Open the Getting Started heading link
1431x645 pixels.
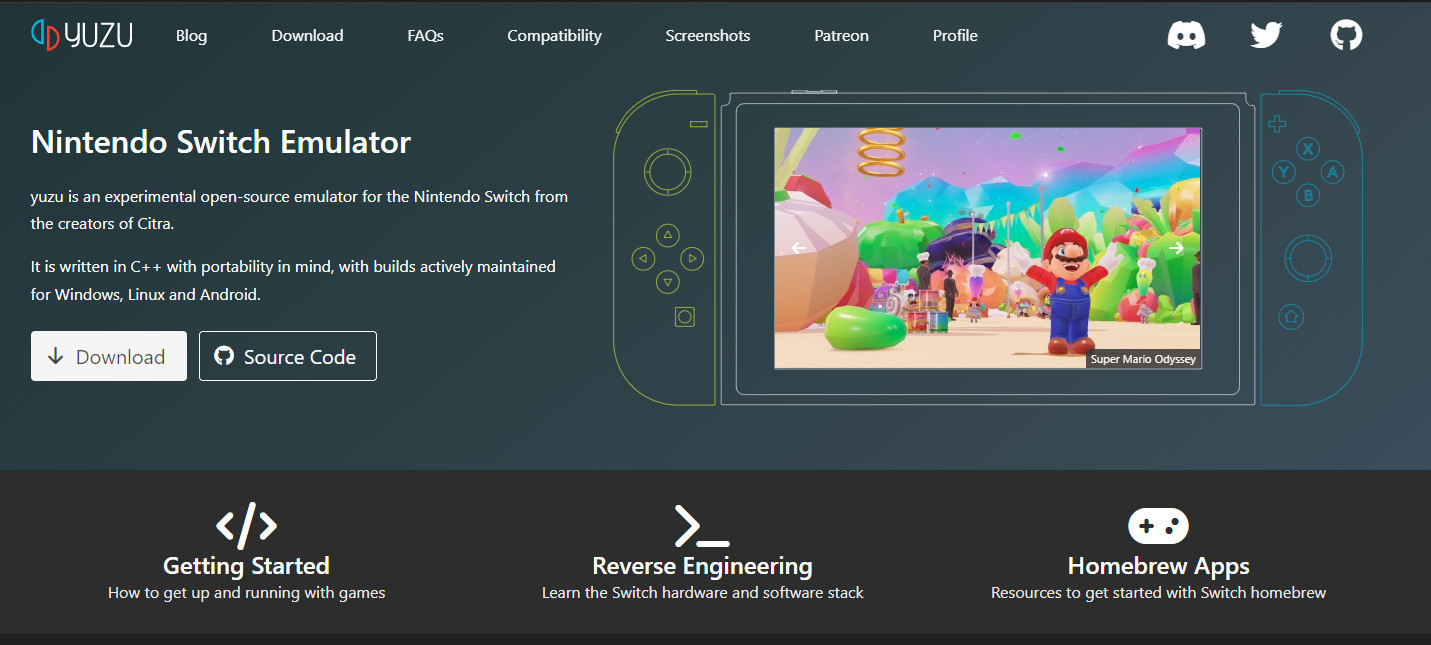coord(246,565)
